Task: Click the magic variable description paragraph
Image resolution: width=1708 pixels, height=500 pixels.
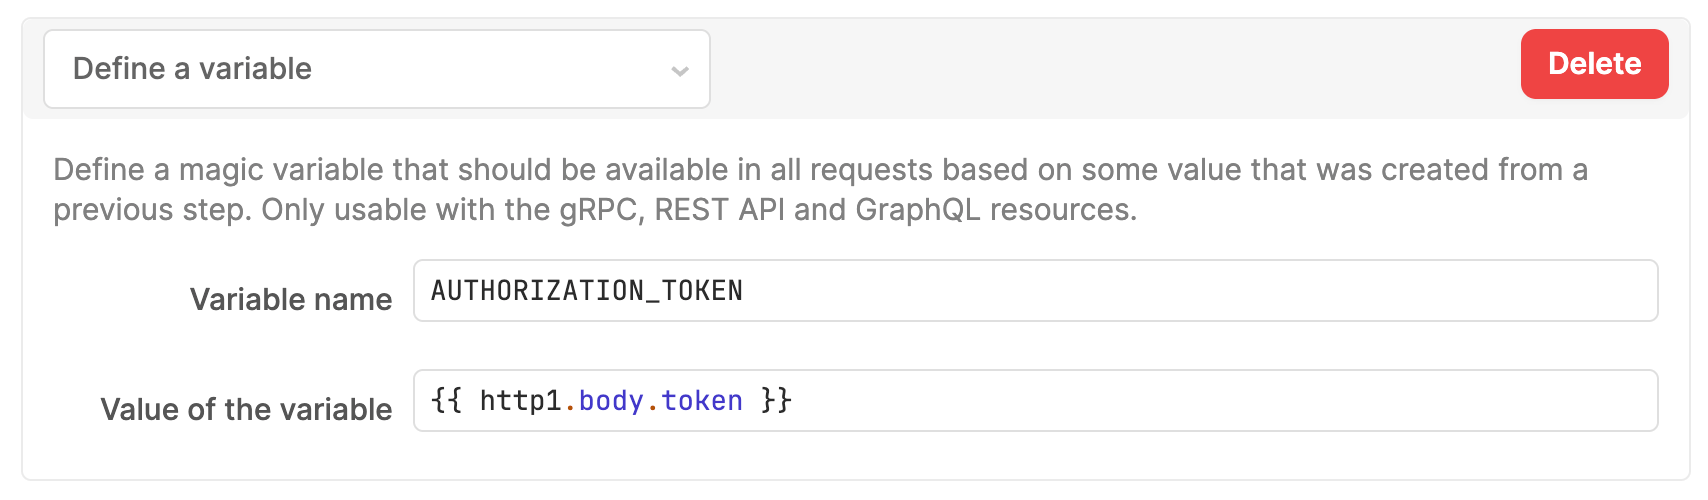Action: click(x=820, y=190)
